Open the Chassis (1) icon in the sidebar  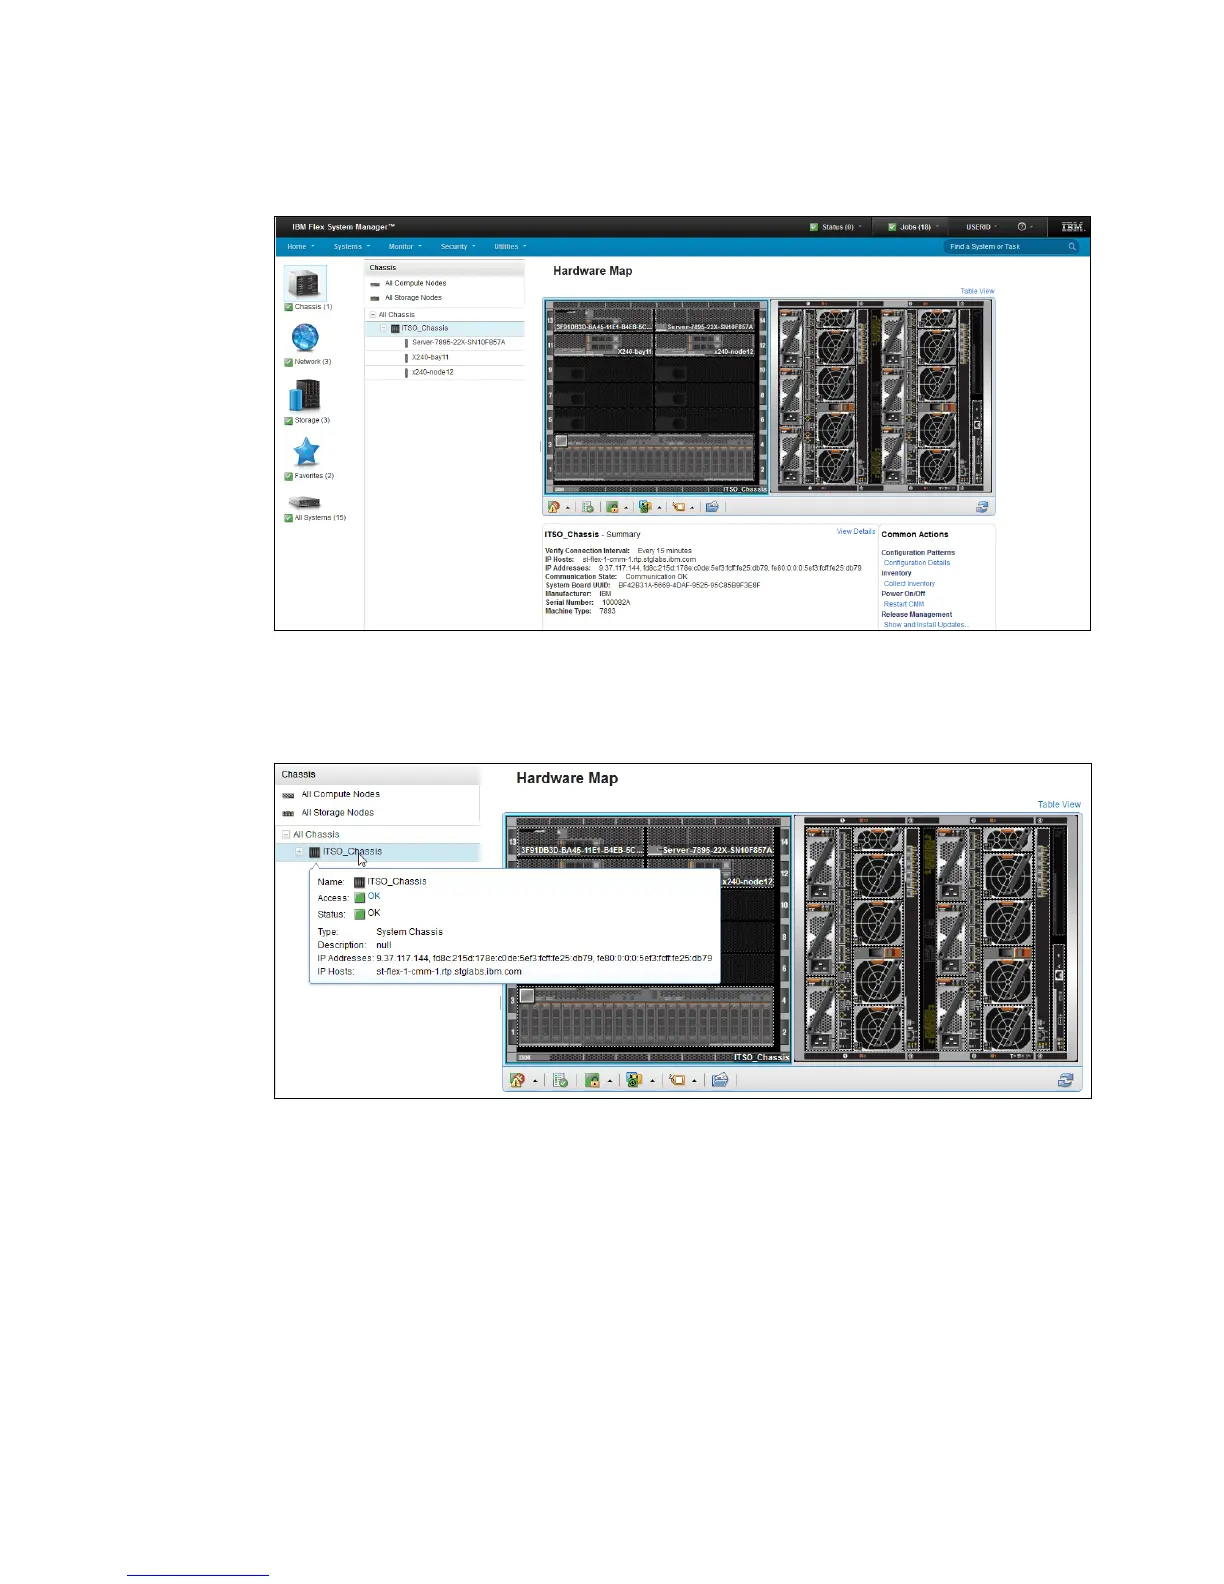305,284
